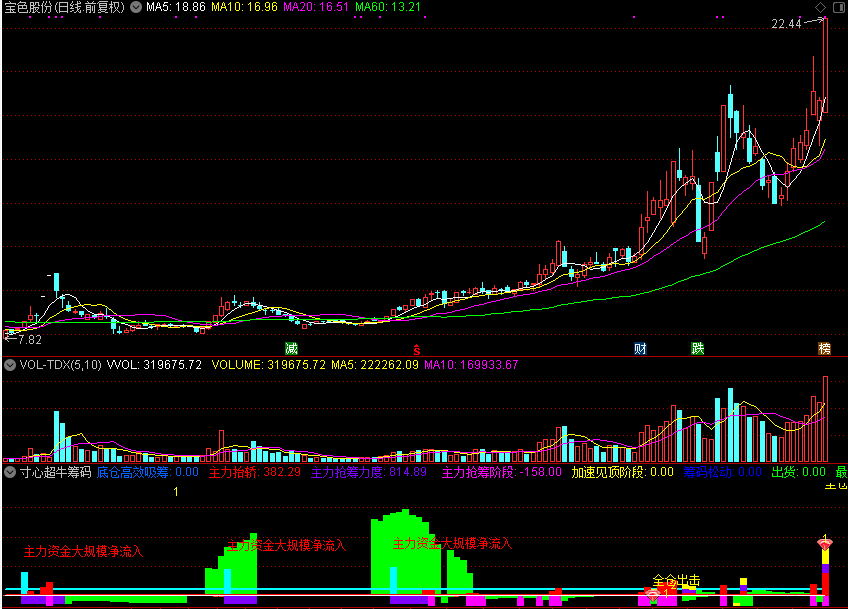Click the 主力抢筹力度 indicator label

click(369, 472)
